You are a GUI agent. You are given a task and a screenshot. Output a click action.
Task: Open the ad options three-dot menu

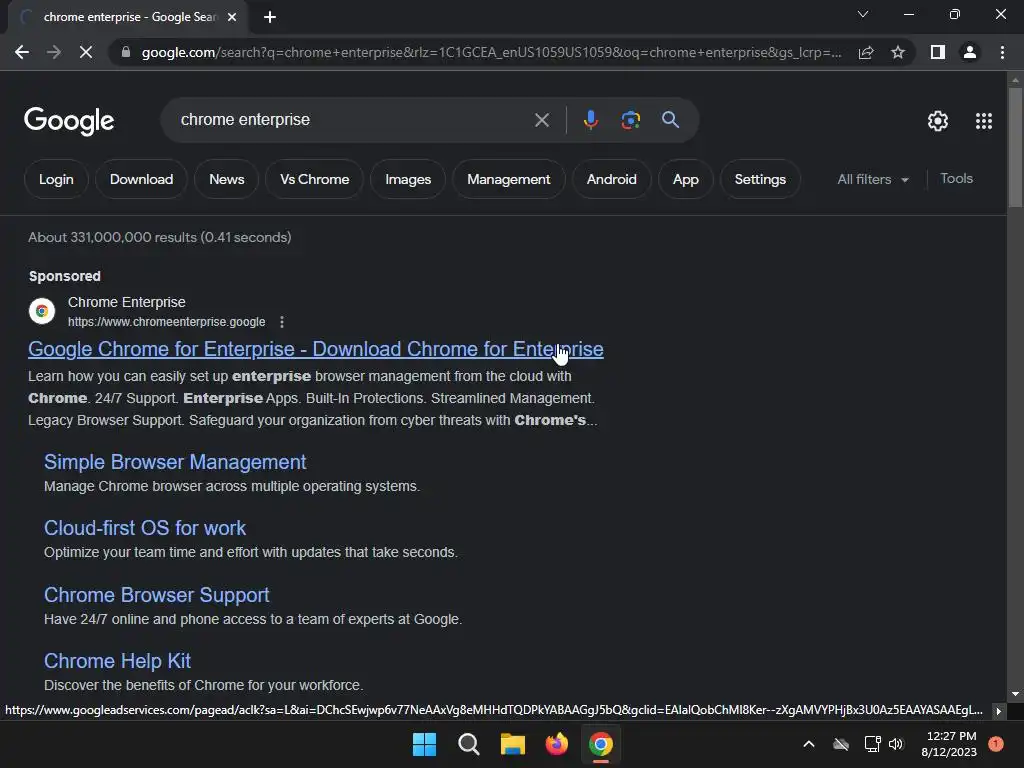click(x=281, y=322)
